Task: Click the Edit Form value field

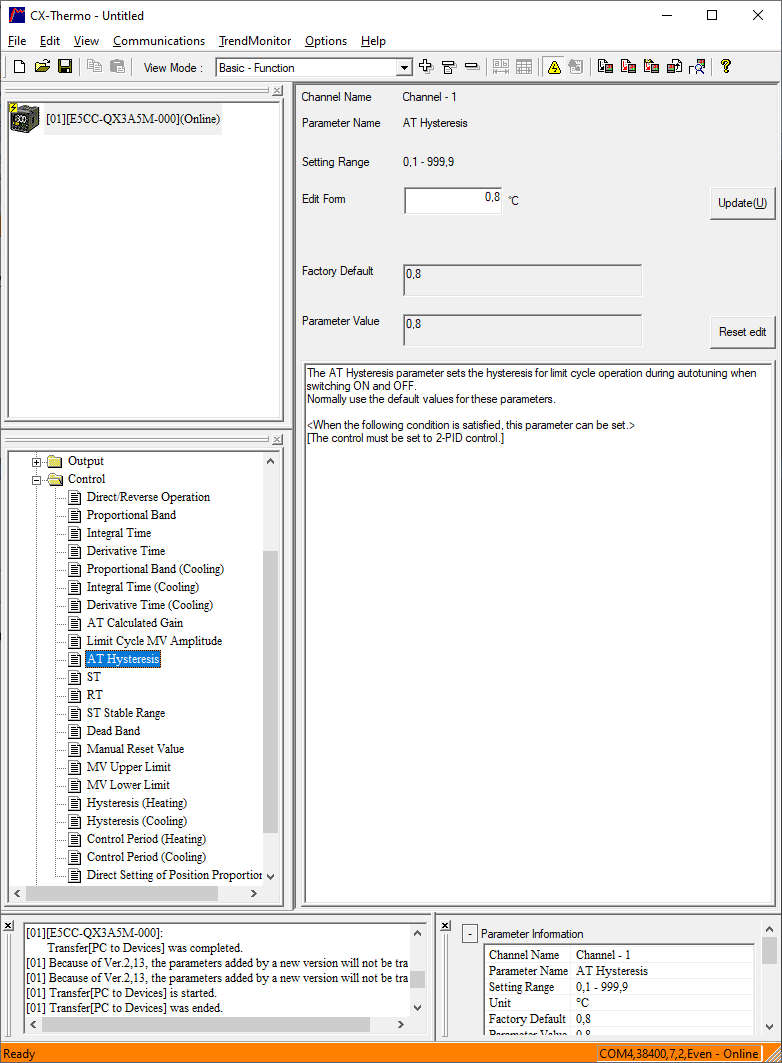Action: (x=453, y=200)
